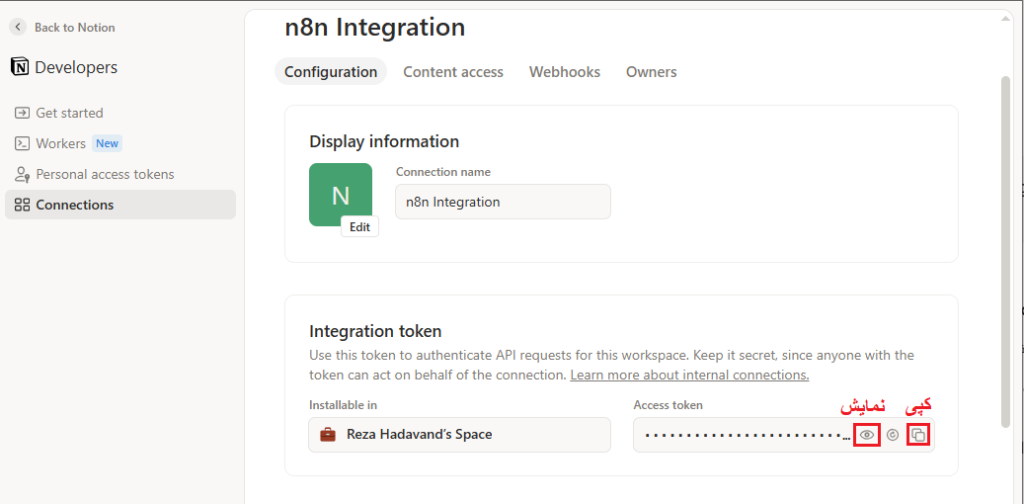This screenshot has width=1024, height=504.
Task: Click the n8n Integration page heading
Action: (x=375, y=27)
